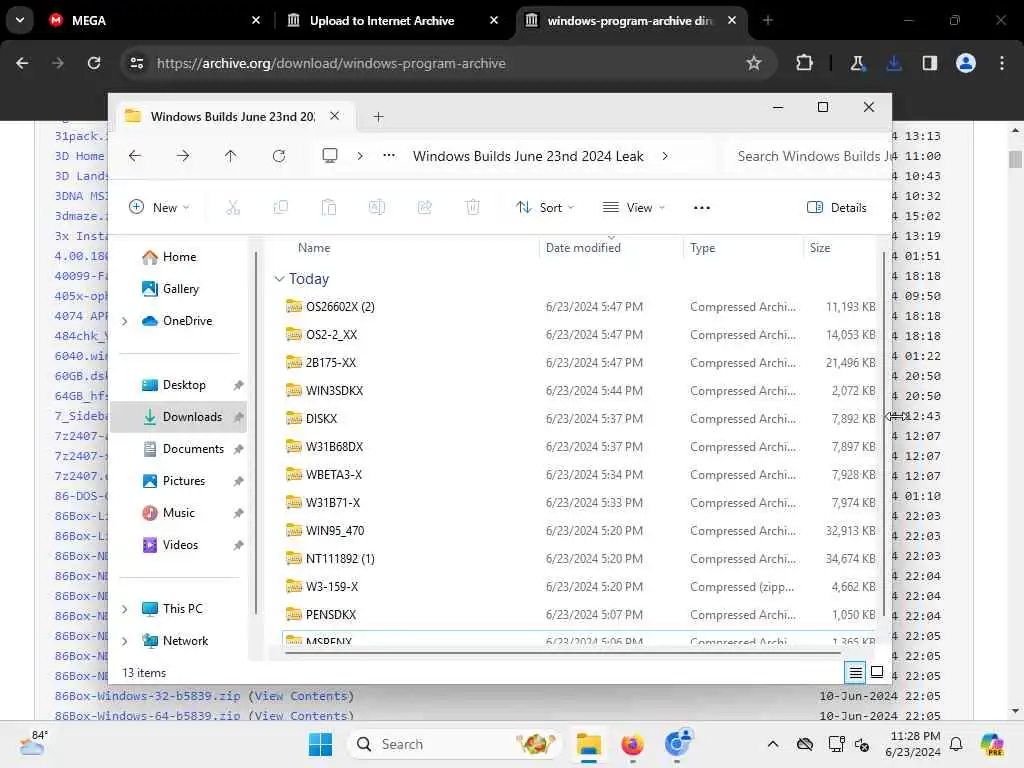The width and height of the screenshot is (1024, 768).
Task: Click the This PC monitor icon in address bar
Action: click(x=330, y=156)
